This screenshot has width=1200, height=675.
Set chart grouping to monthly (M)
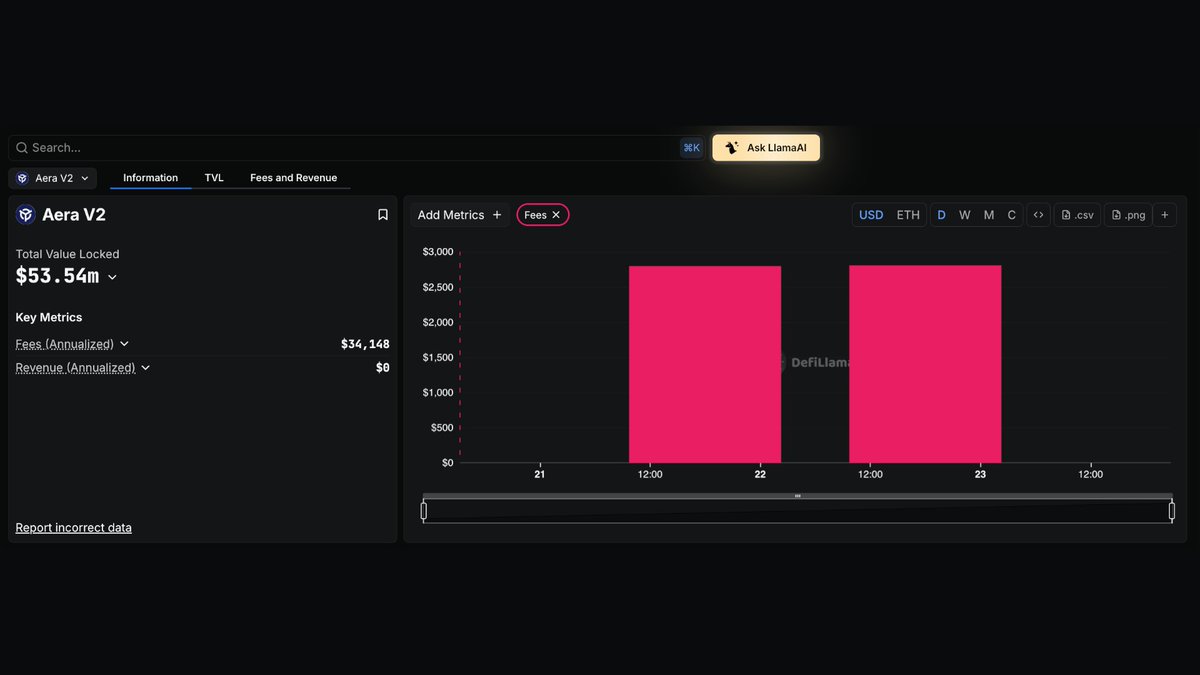[989, 215]
